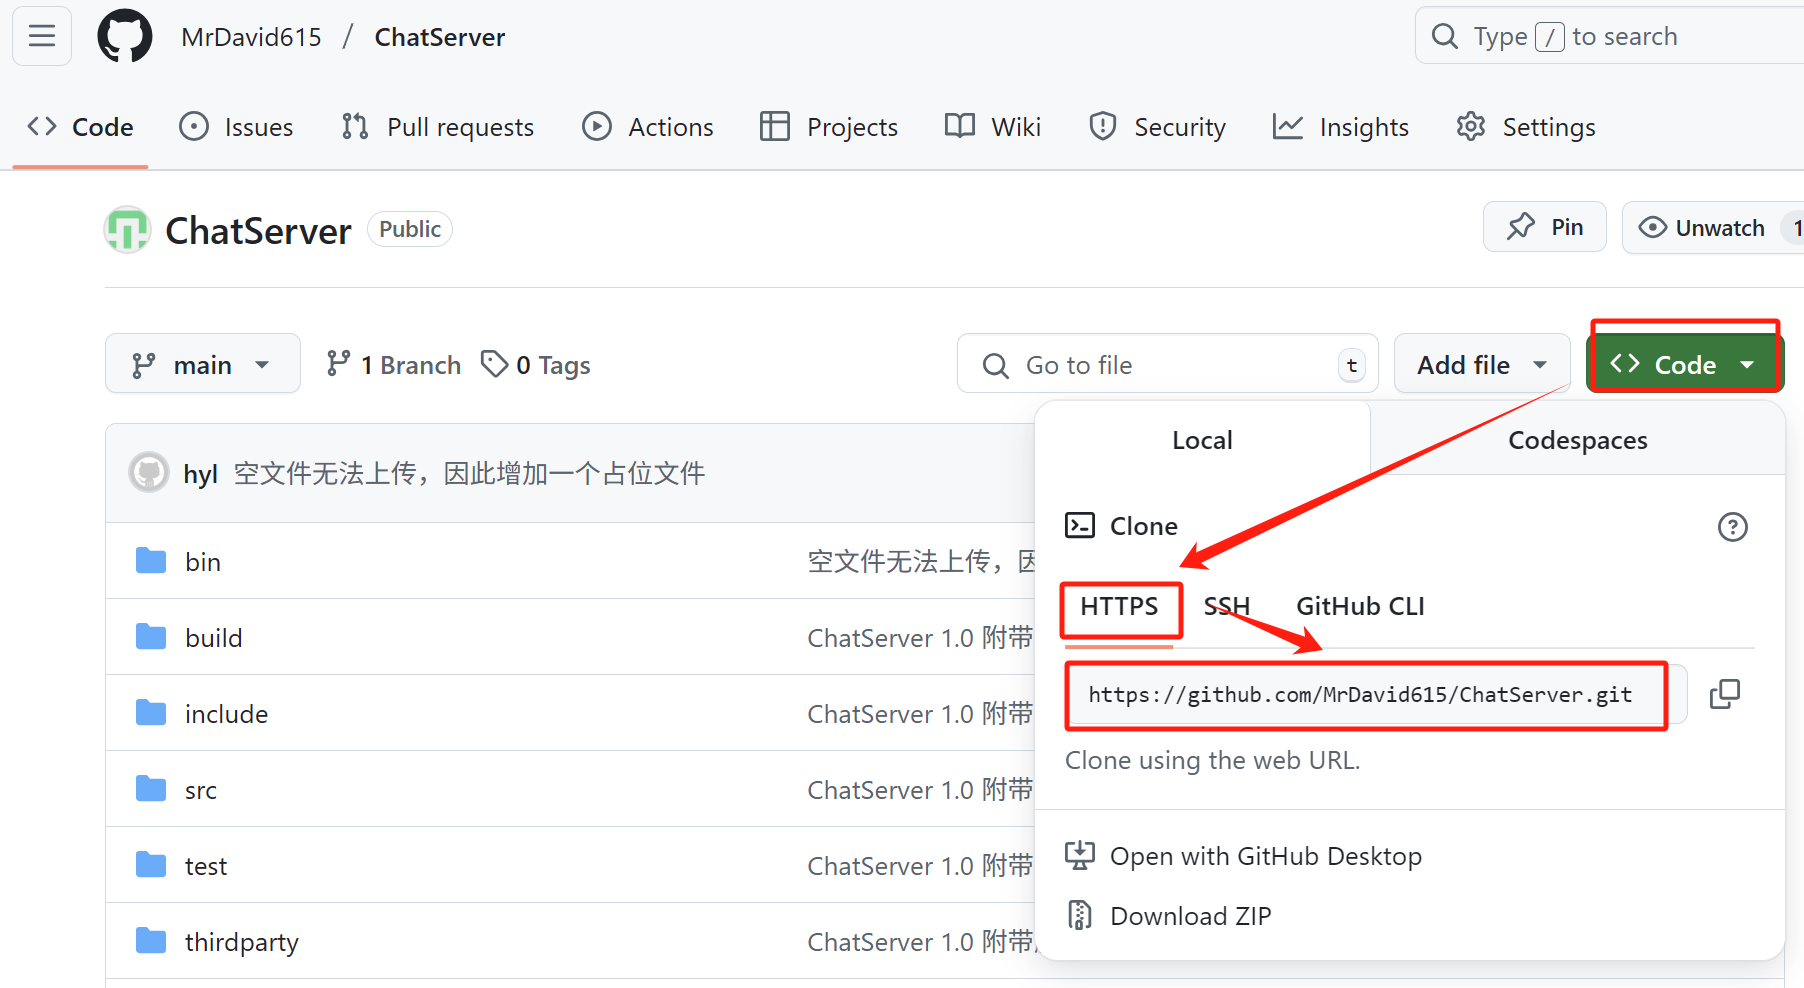Switch to the Code tab
The width and height of the screenshot is (1804, 988).
coord(81,127)
